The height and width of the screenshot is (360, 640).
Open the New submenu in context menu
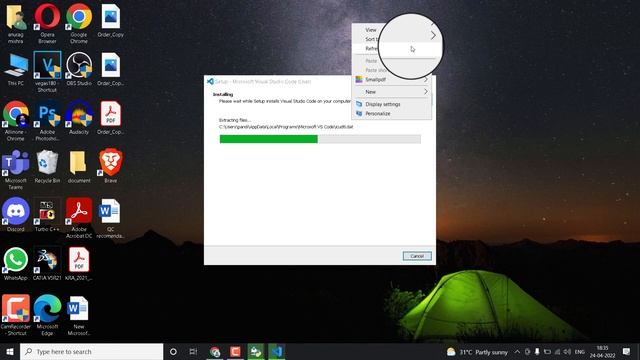click(x=391, y=92)
